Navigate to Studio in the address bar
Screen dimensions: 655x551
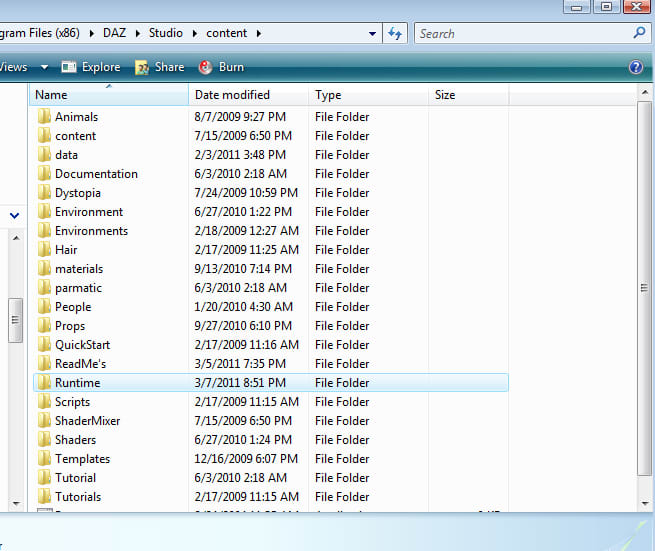pos(166,33)
